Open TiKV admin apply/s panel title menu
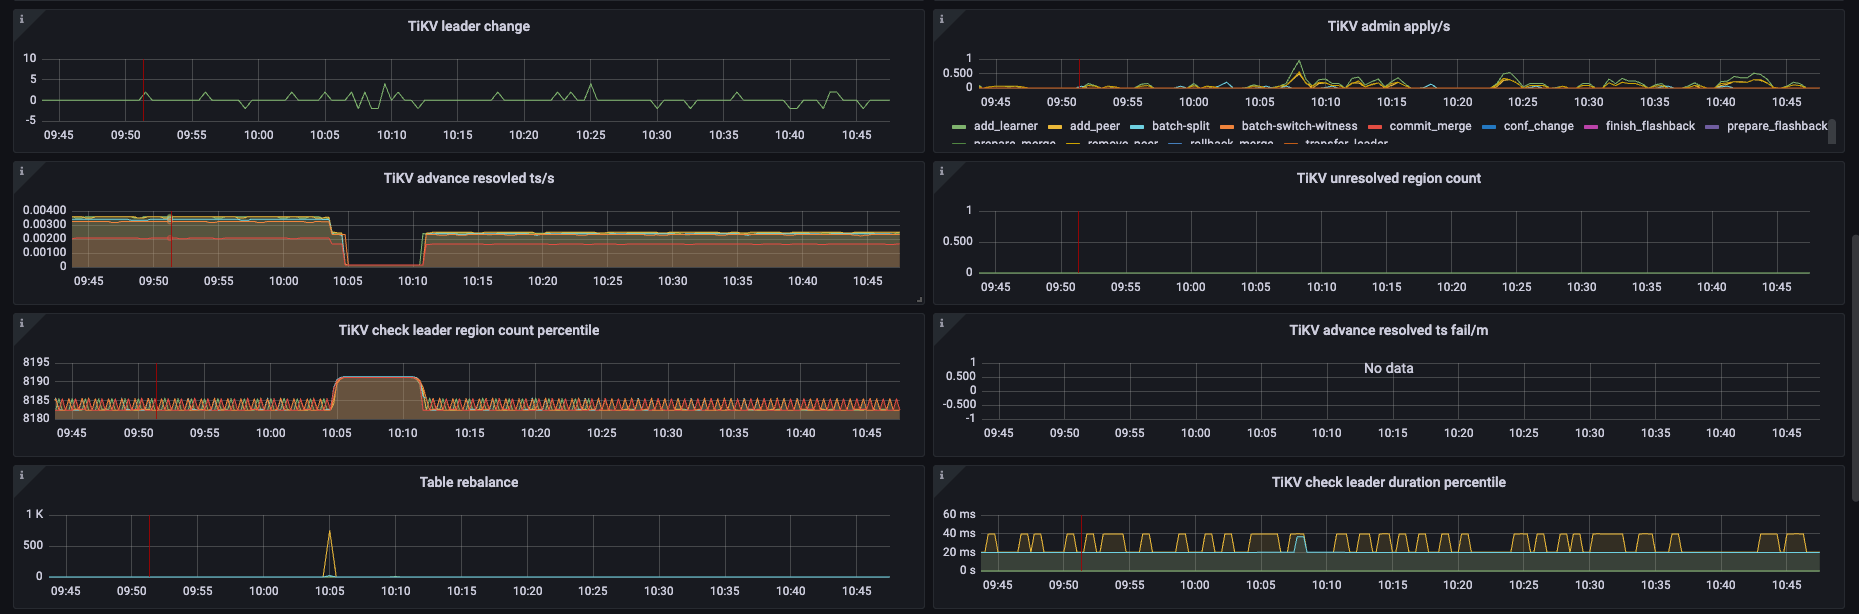Viewport: 1859px width, 614px height. [x=1388, y=26]
